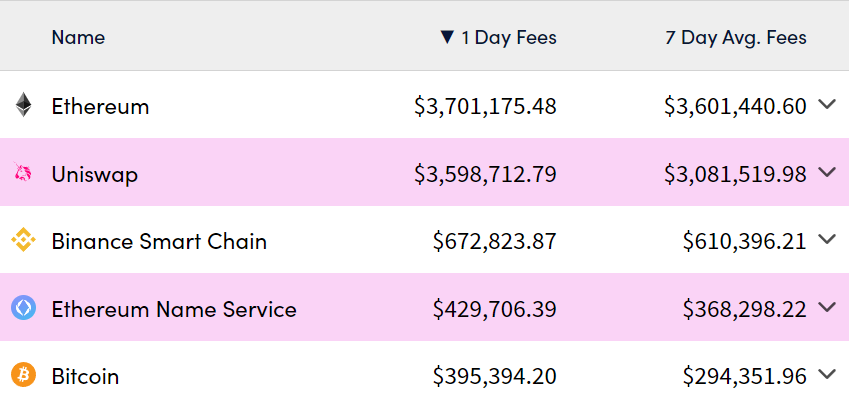Click the pink Uniswap unicorn icon
Image resolution: width=849 pixels, height=408 pixels.
[x=23, y=173]
